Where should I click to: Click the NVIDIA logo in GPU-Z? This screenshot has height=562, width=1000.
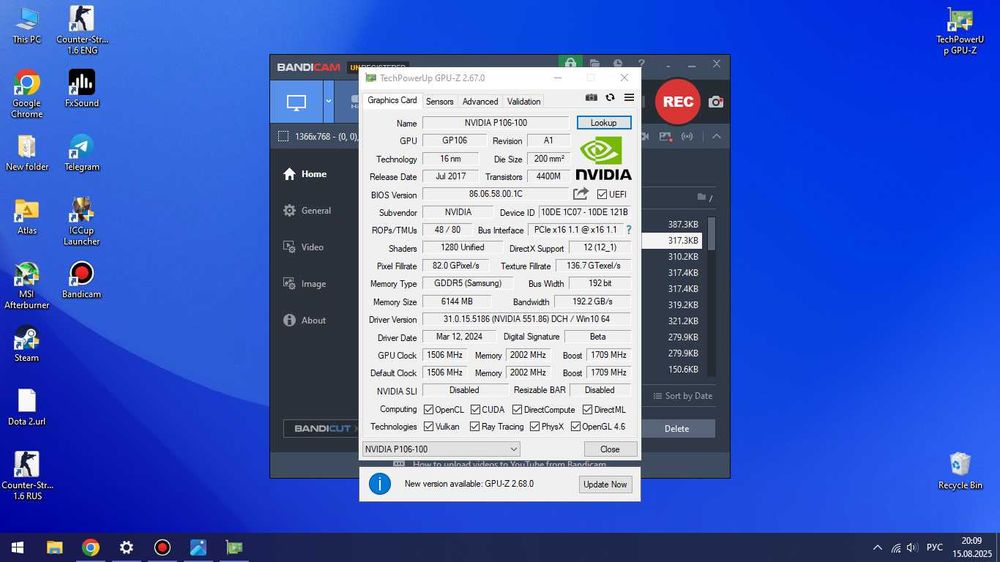603,159
